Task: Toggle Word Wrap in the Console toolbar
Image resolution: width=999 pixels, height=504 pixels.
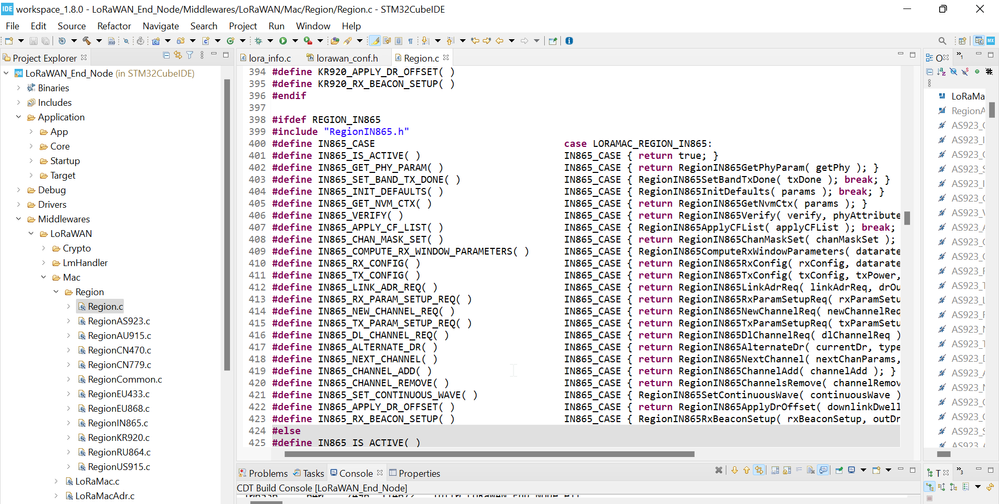Action: [x=799, y=470]
